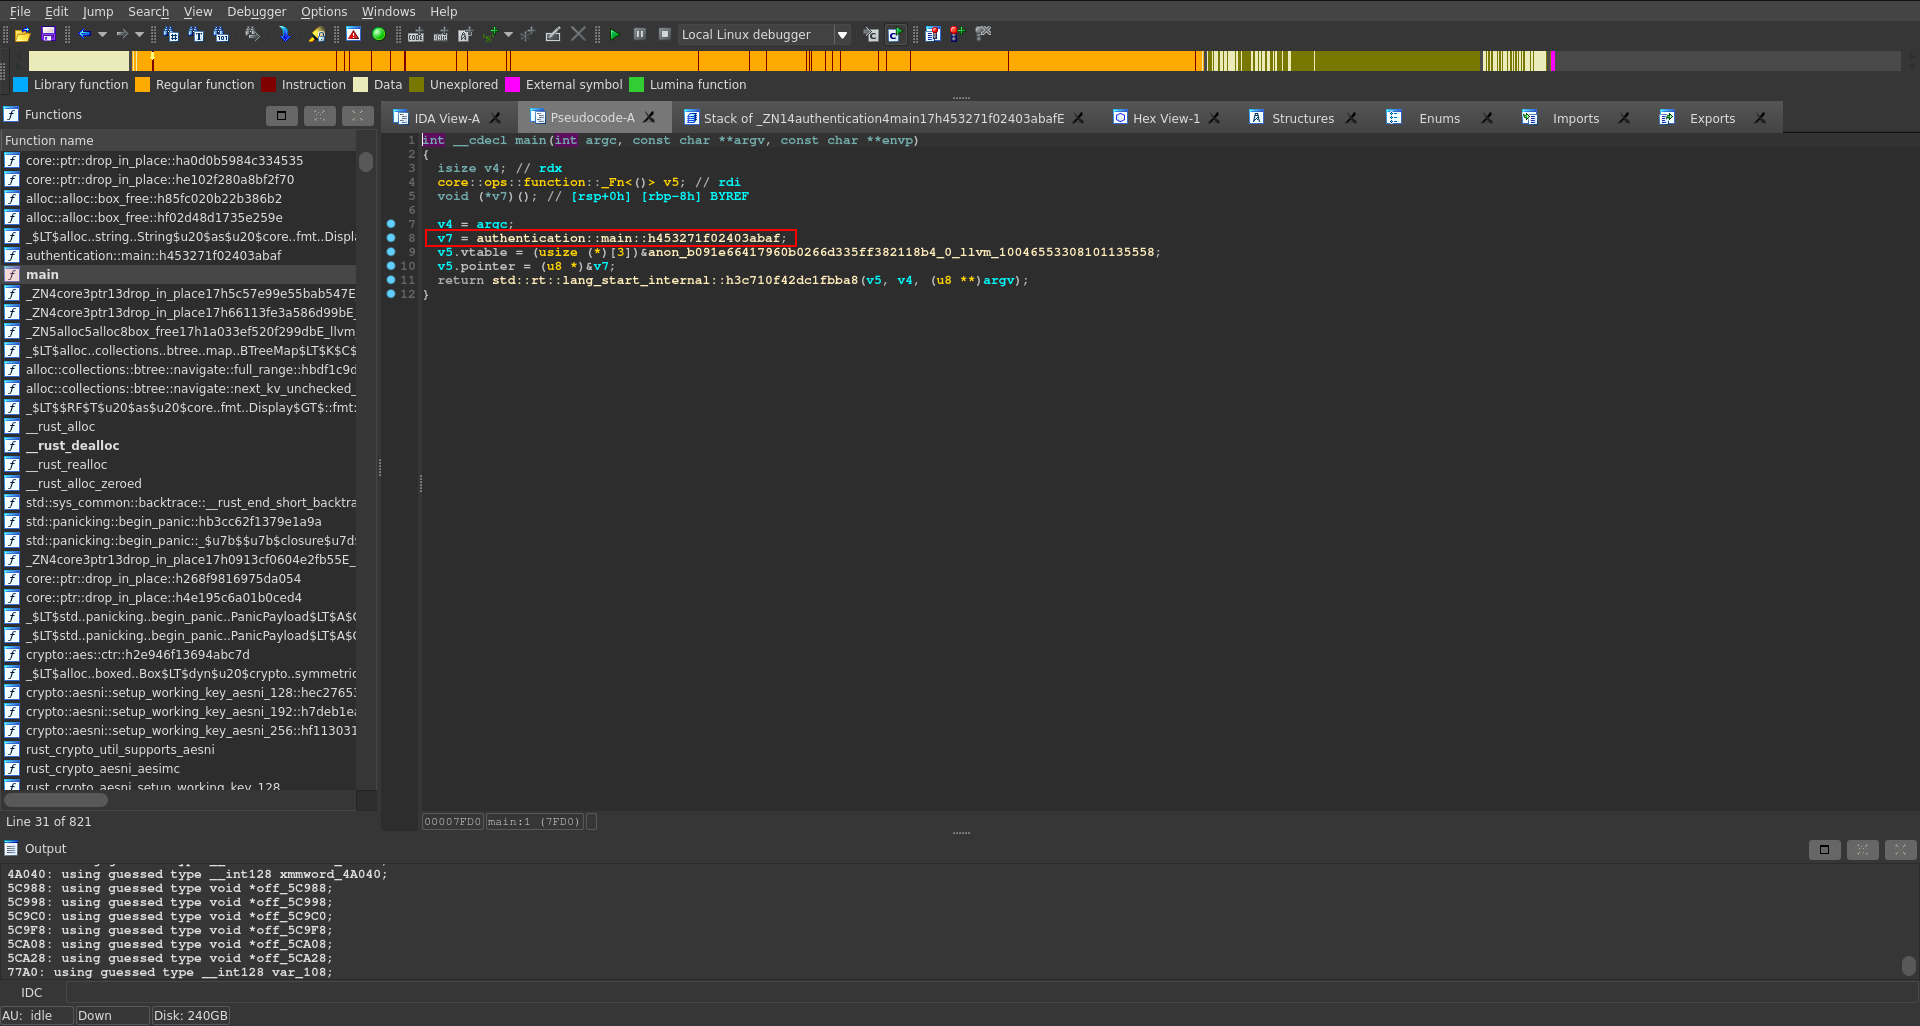Select the __rust_dealloc function in list
Viewport: 1920px width, 1026px height.
tap(78, 446)
